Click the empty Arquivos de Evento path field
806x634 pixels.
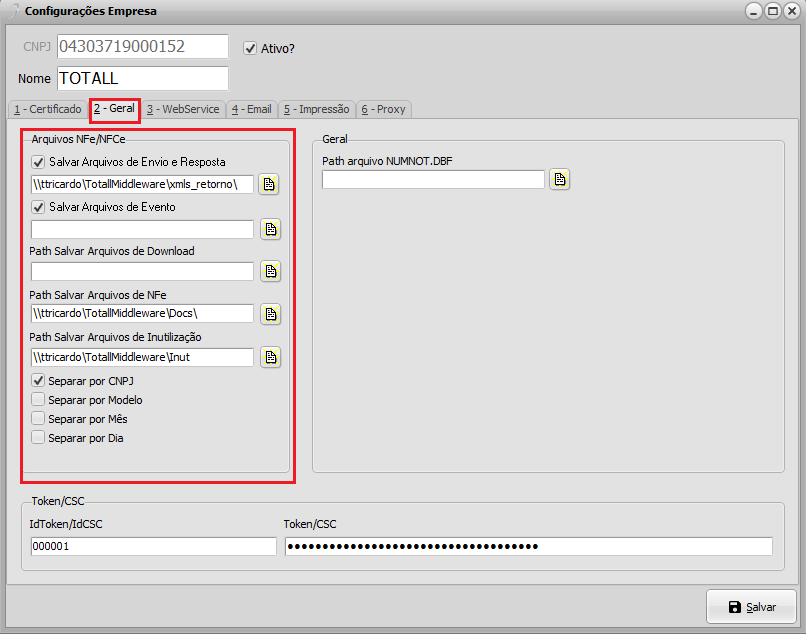click(142, 229)
